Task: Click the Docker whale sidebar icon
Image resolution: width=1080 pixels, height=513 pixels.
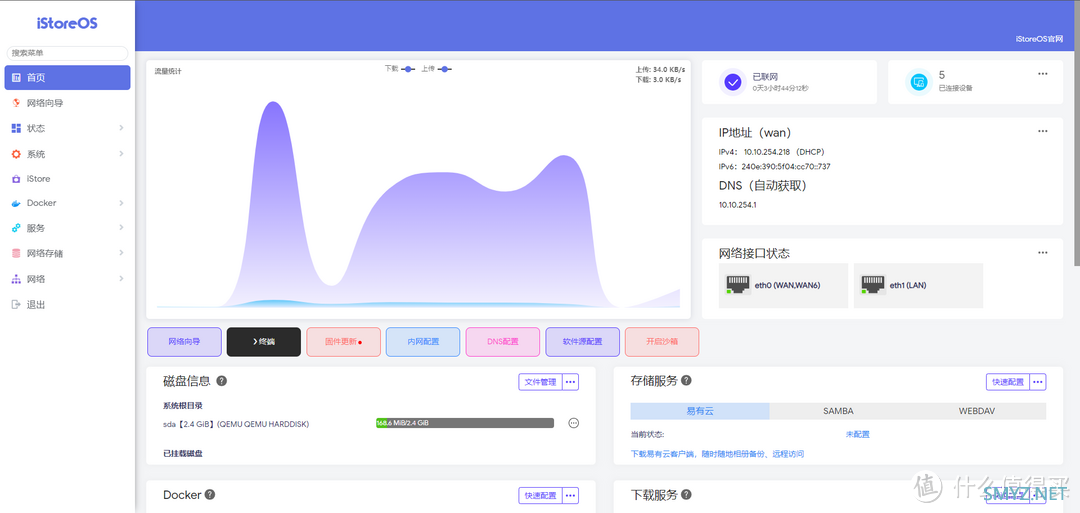Action: click(16, 204)
